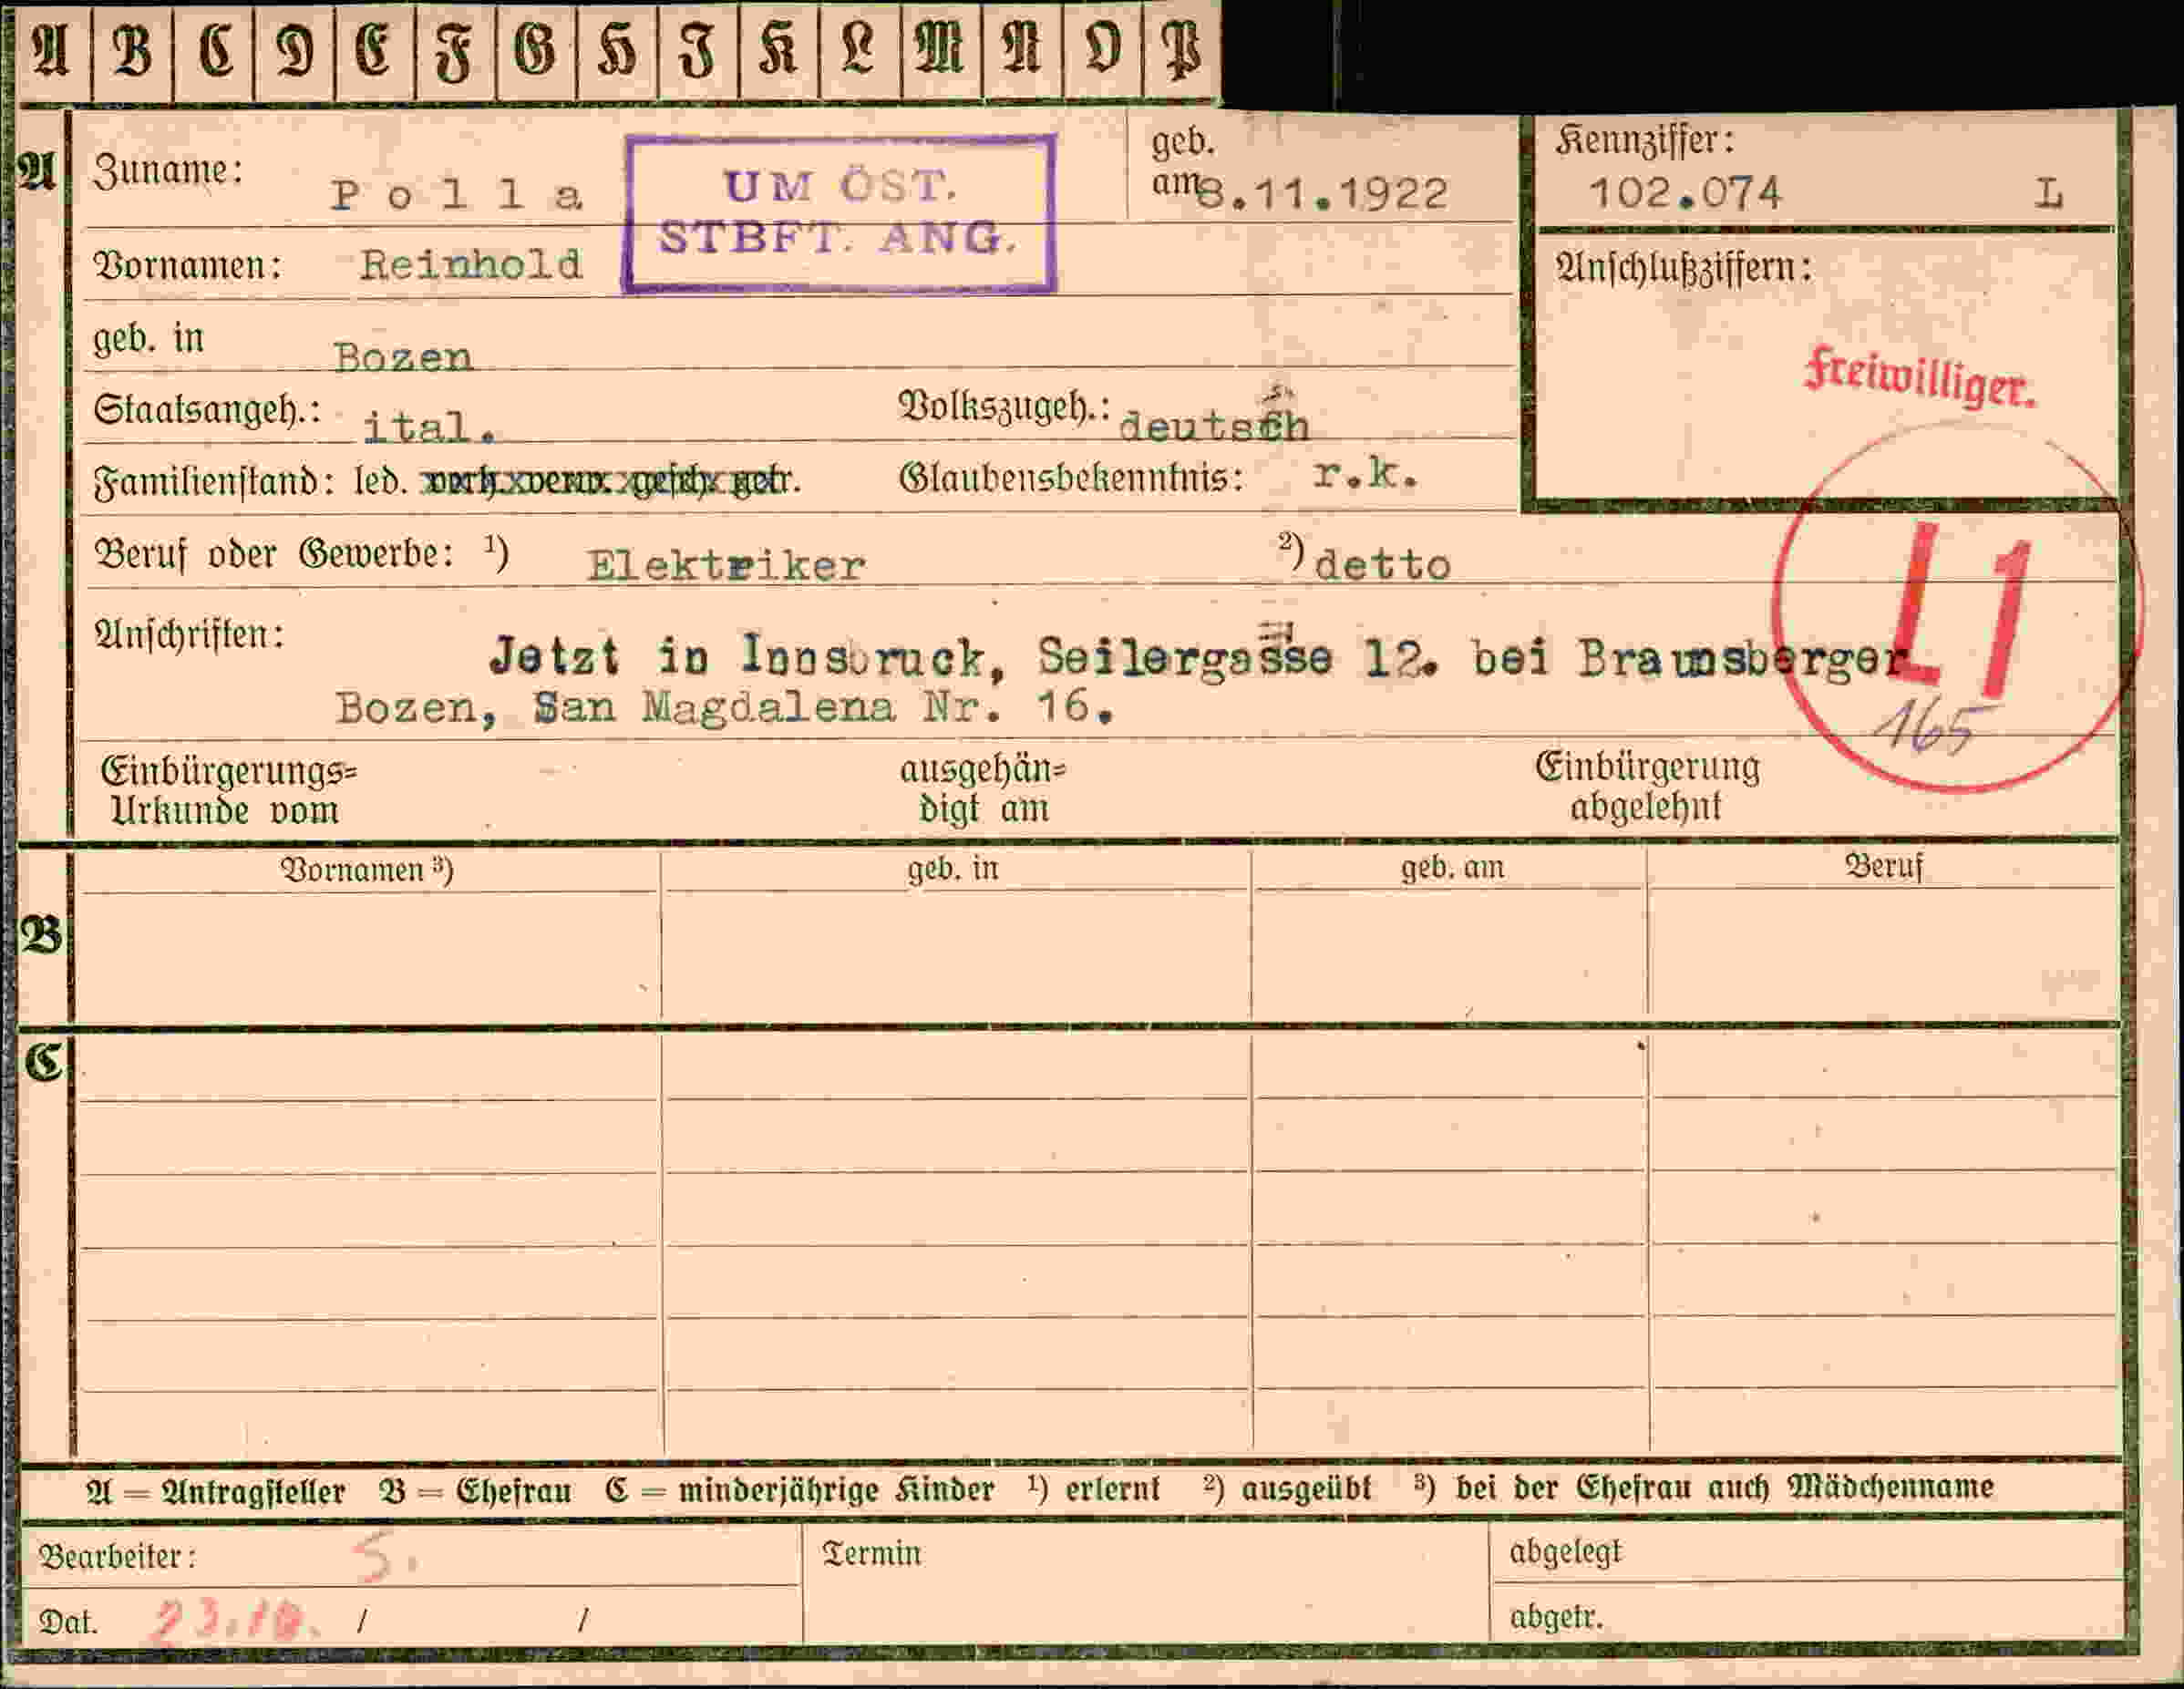Click the 'Zuname:' label

168,171
